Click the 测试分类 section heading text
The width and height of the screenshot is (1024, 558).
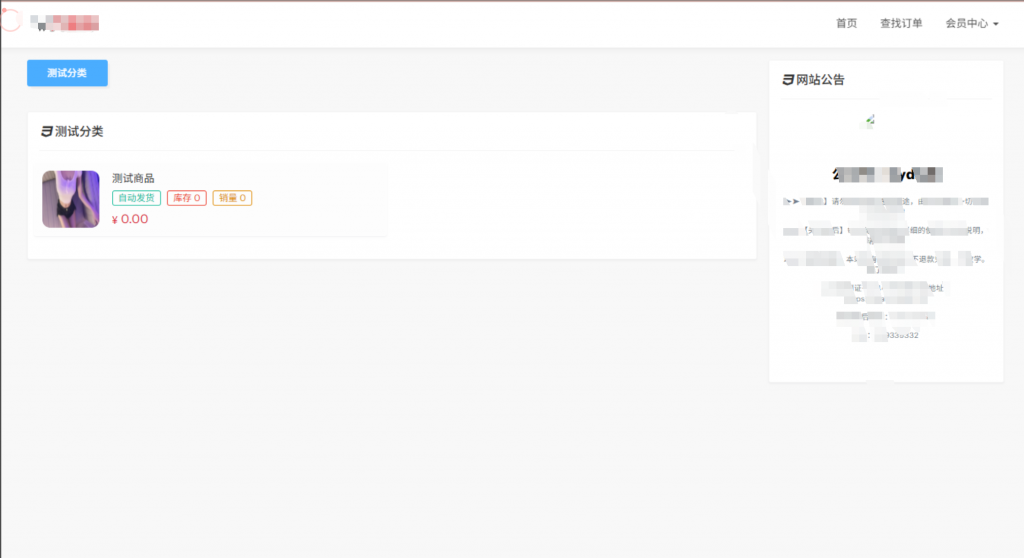[x=79, y=131]
